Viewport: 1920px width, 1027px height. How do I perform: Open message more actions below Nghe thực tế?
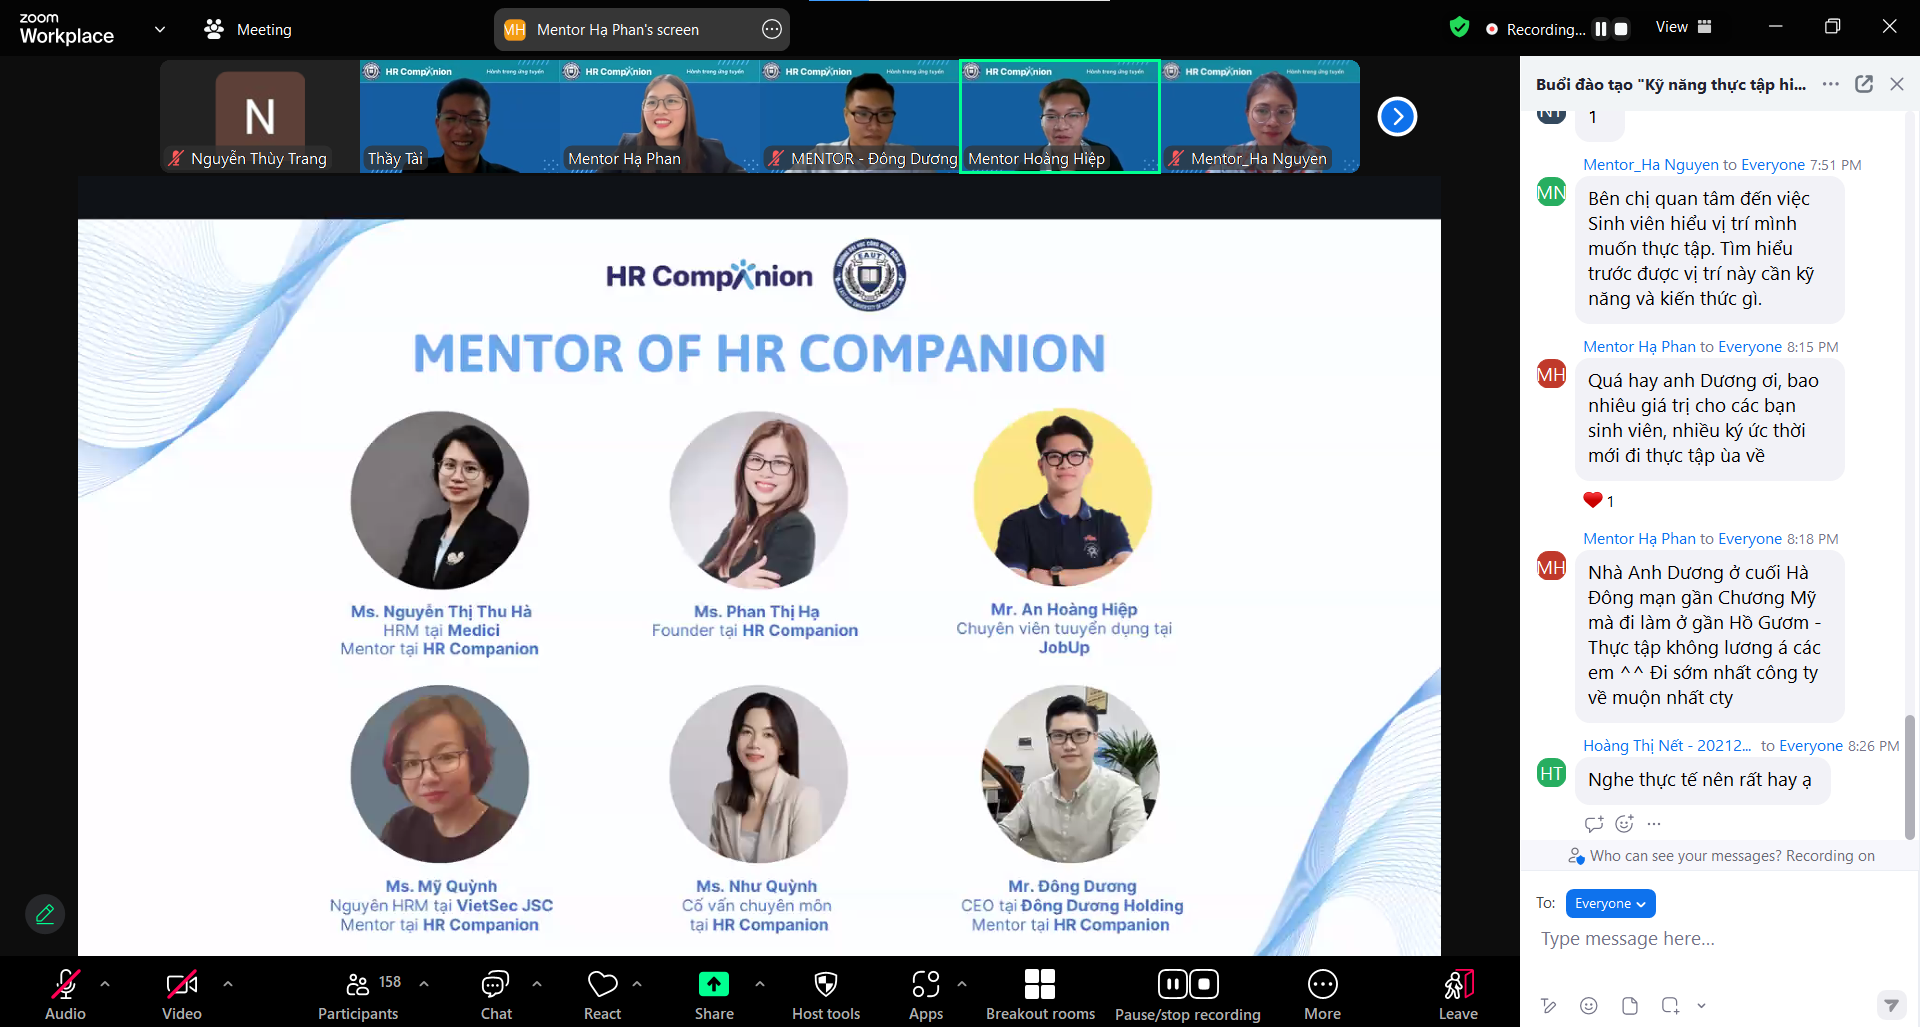(1654, 824)
